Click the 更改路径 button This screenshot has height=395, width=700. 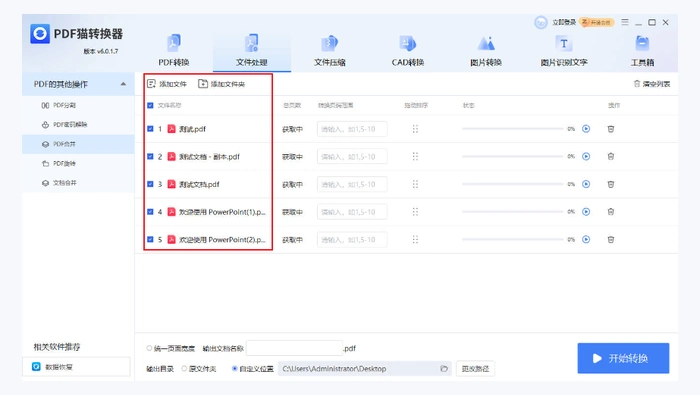pyautogui.click(x=475, y=369)
